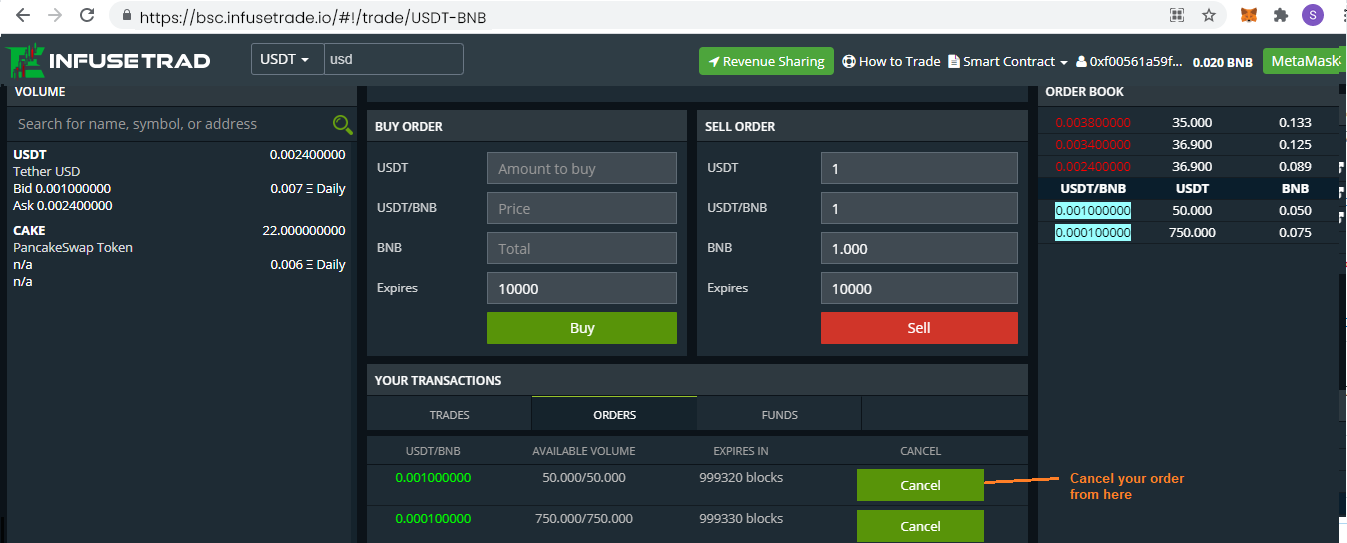Click the green search magnifier icon

point(342,124)
